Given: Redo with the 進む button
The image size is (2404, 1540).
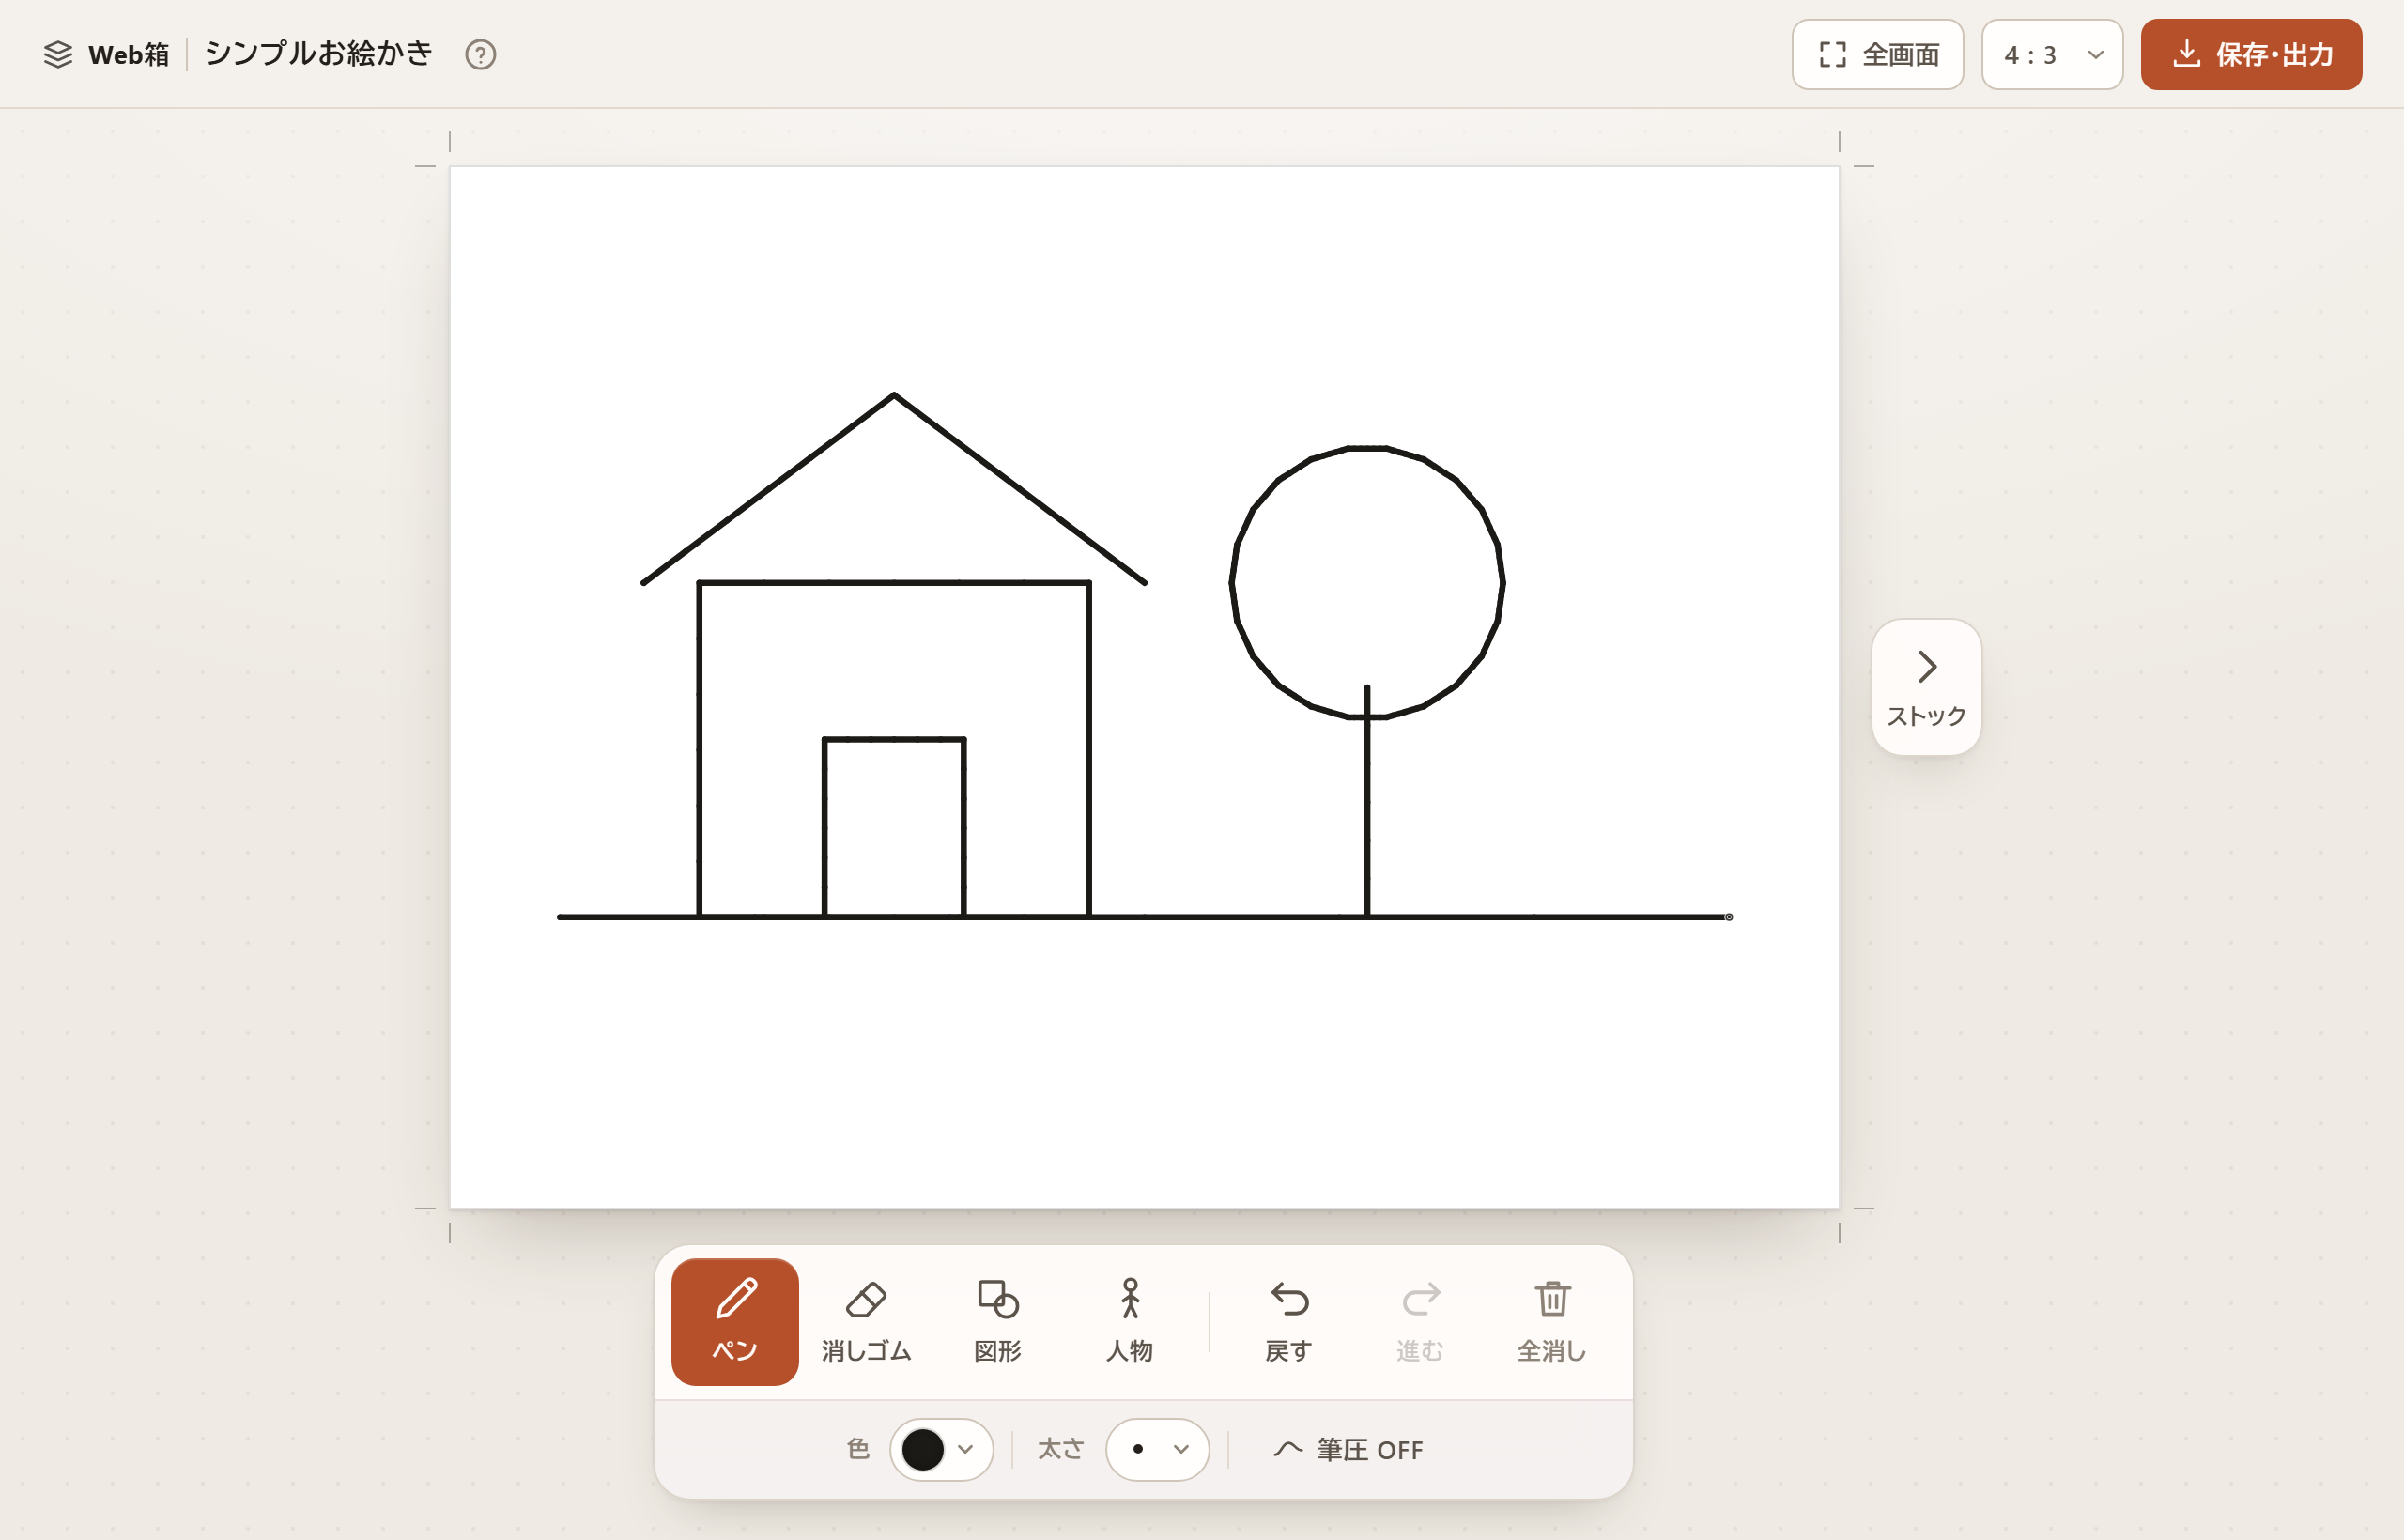Looking at the screenshot, I should pos(1420,1321).
